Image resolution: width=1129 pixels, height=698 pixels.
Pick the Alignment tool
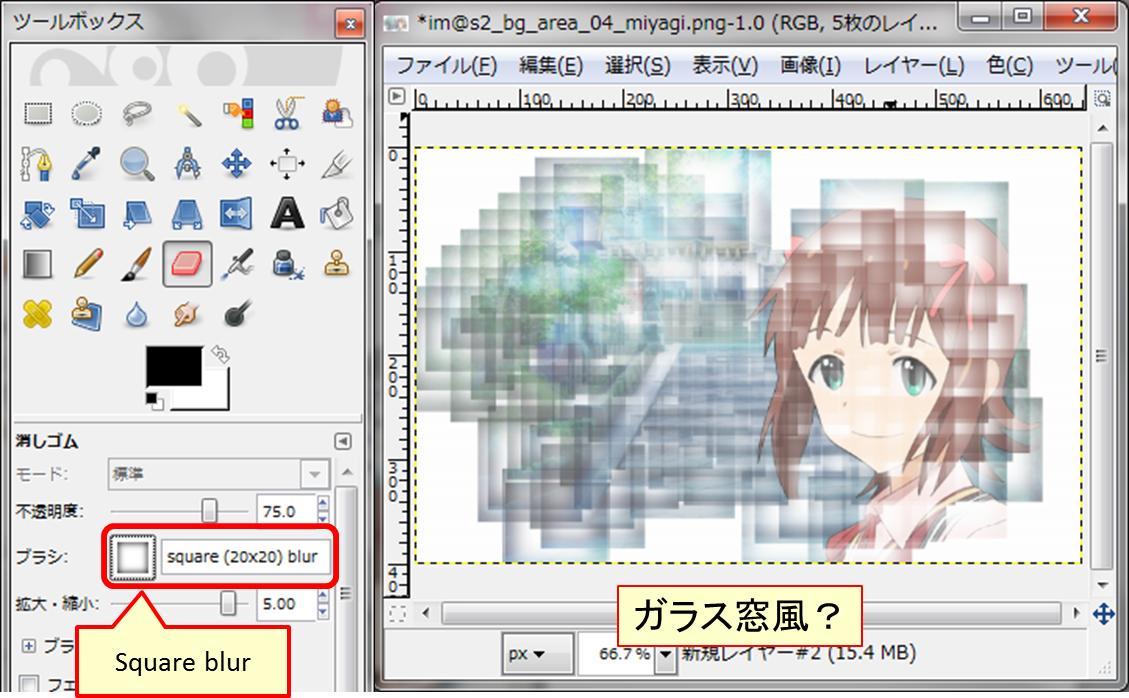(x=287, y=164)
